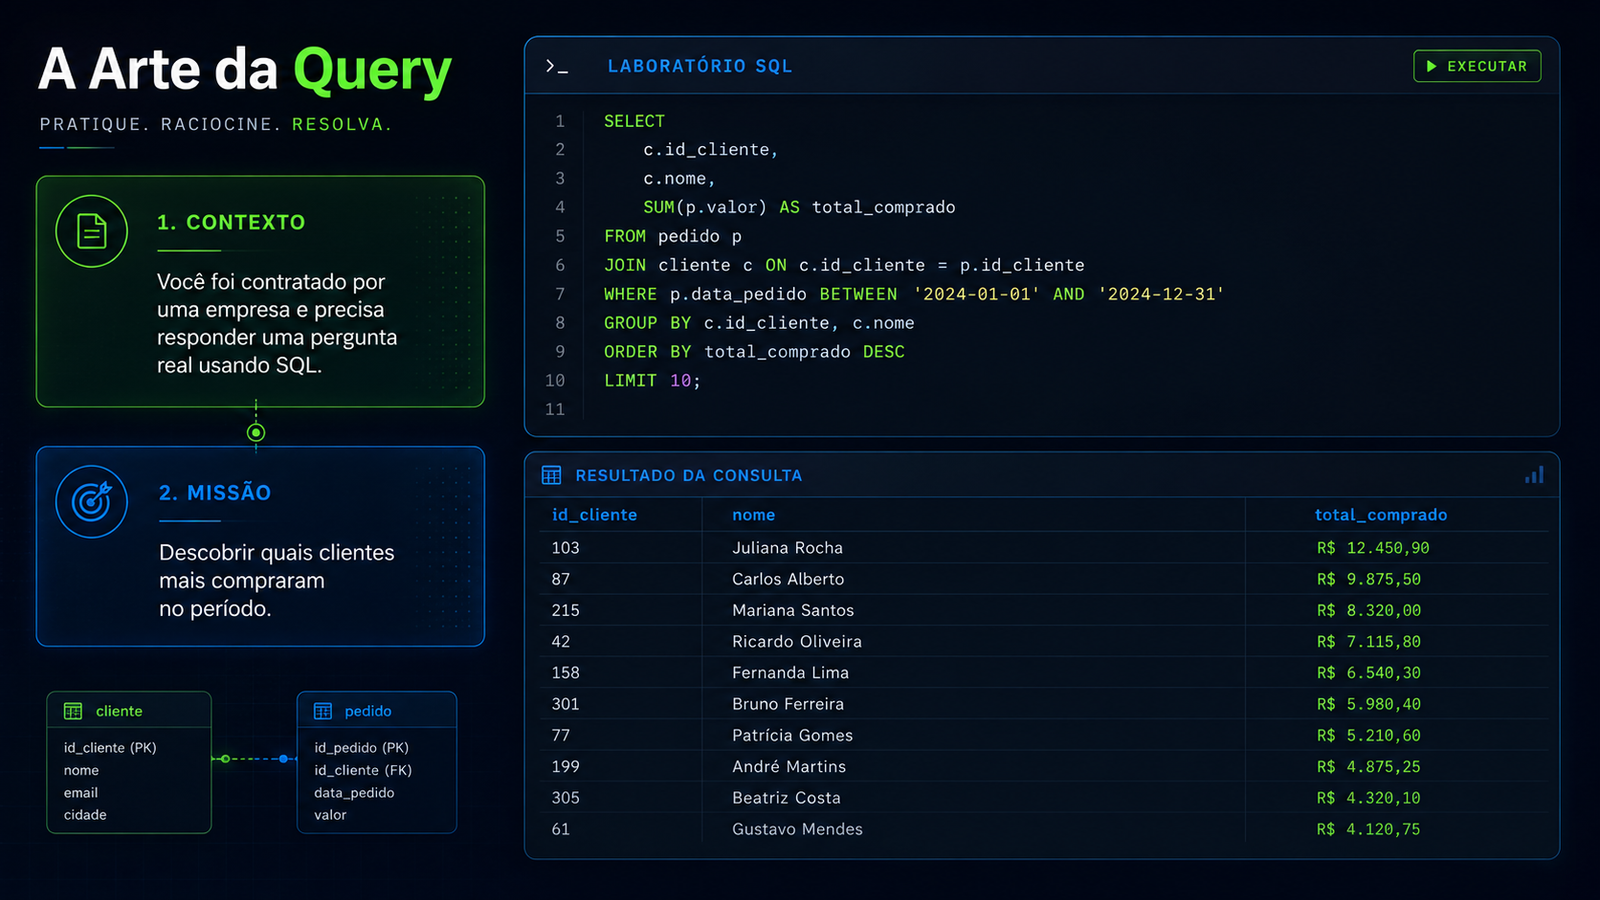Screen dimensions: 1600x900
Task: Click id_cliente (FK) in pedido table
Action: tap(363, 770)
